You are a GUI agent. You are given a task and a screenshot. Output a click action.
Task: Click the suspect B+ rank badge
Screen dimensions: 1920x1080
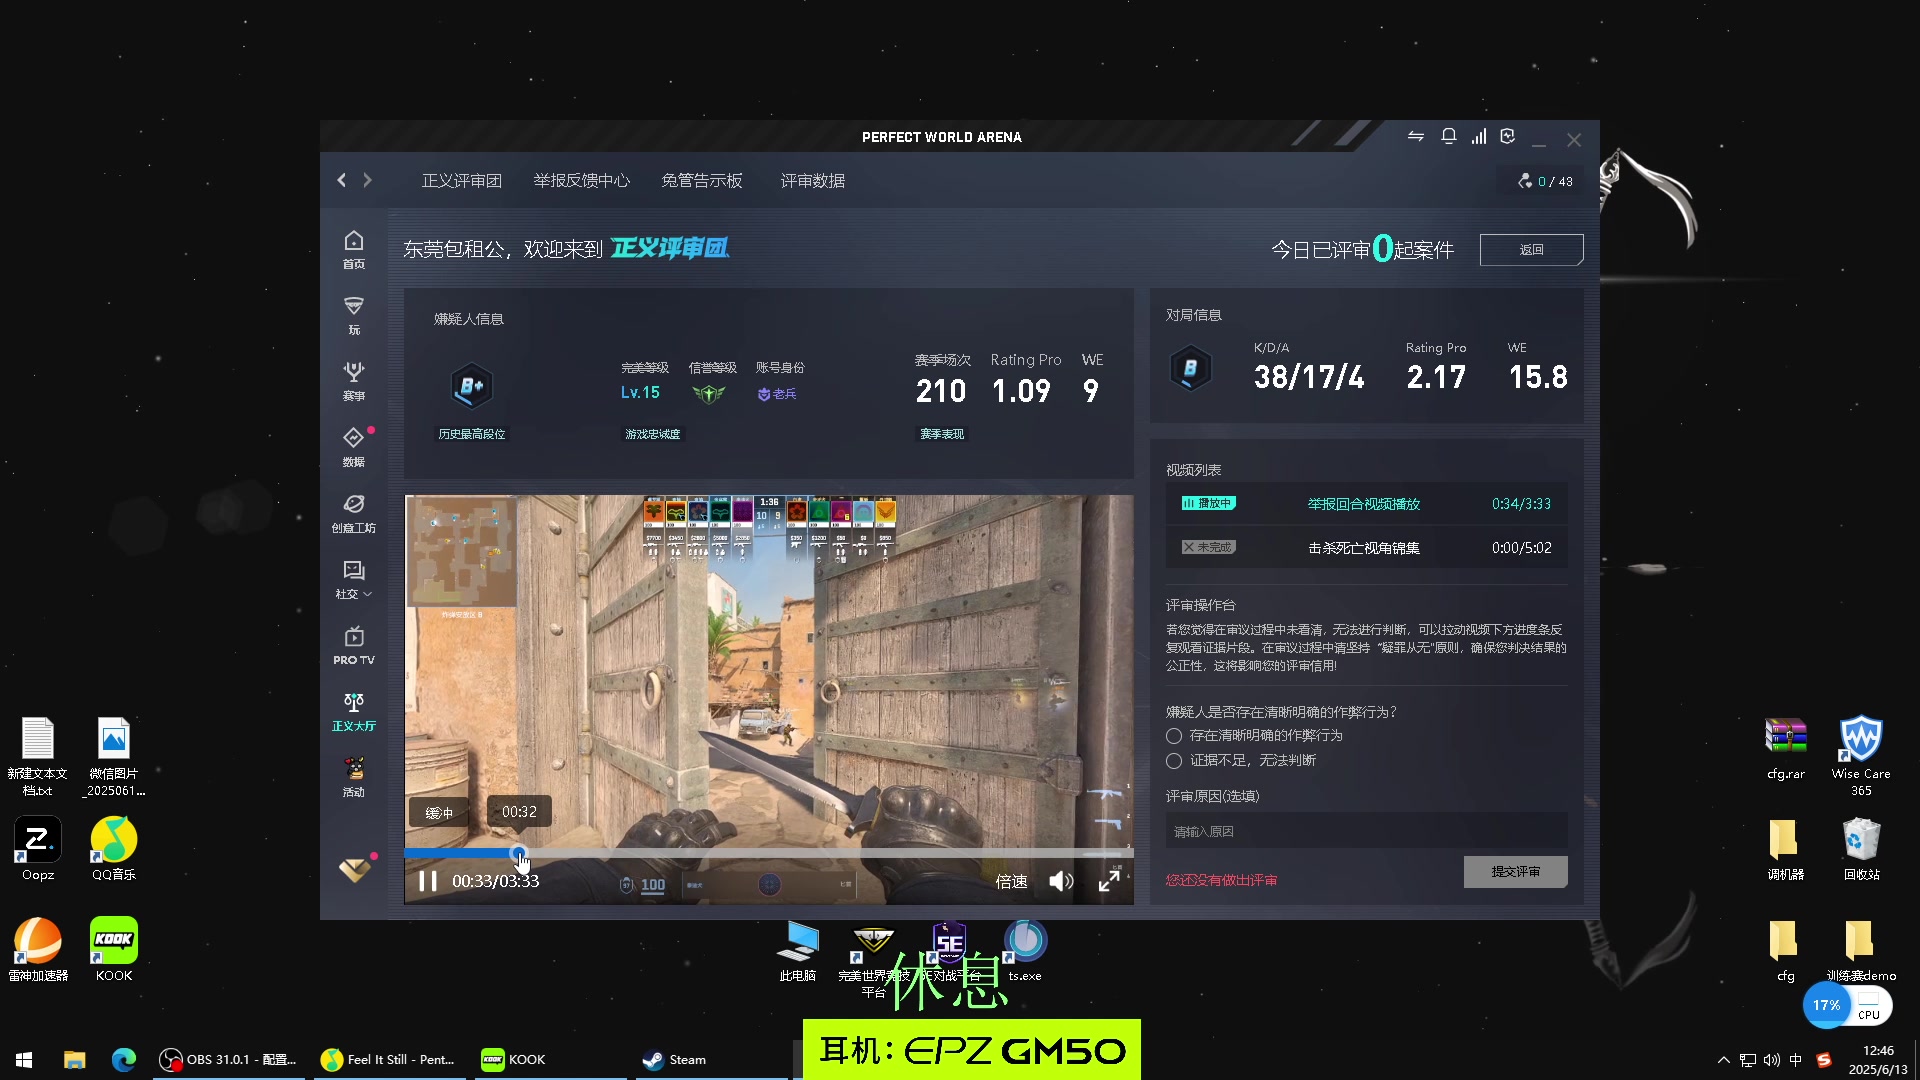click(x=472, y=387)
